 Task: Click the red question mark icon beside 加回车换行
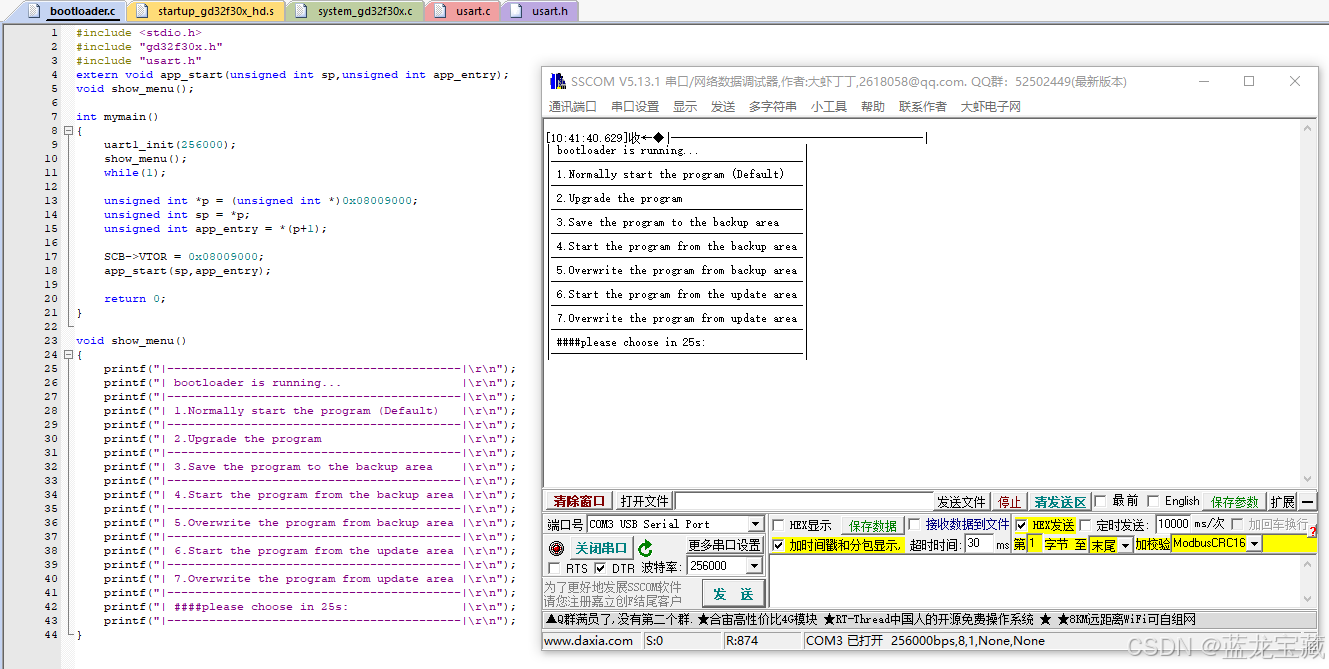click(x=1311, y=533)
